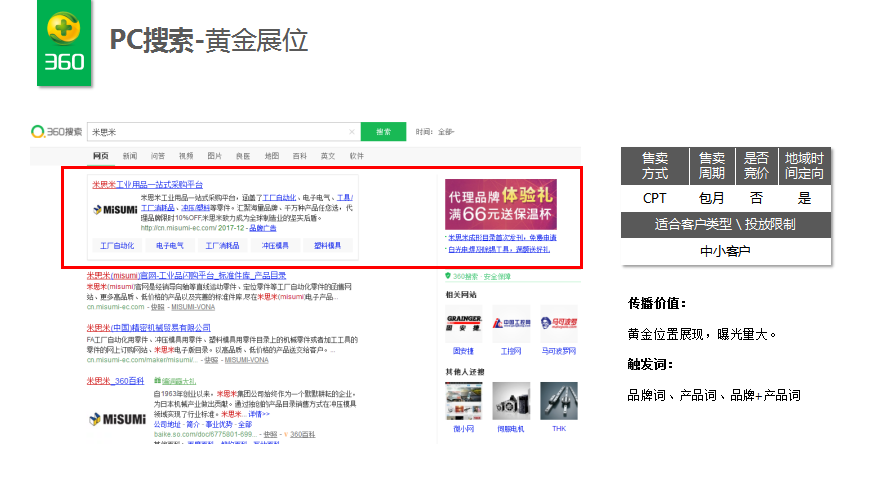This screenshot has width=873, height=491.
Task: Click the MISUMI-VONA link under the first result
Action: click(x=193, y=307)
